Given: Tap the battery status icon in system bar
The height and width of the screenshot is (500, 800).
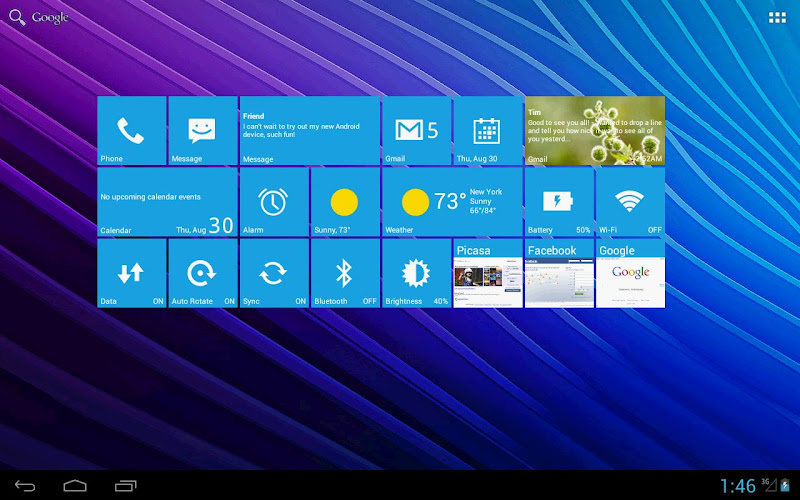Looking at the screenshot, I should (784, 485).
